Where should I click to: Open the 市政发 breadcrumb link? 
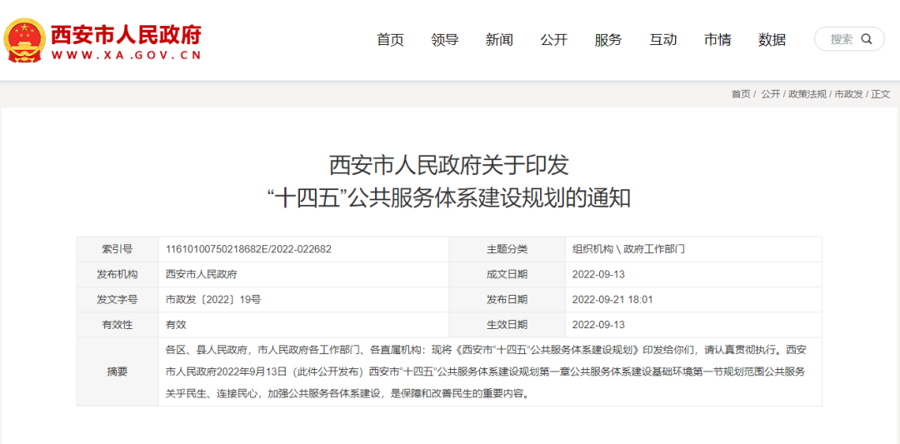point(848,94)
